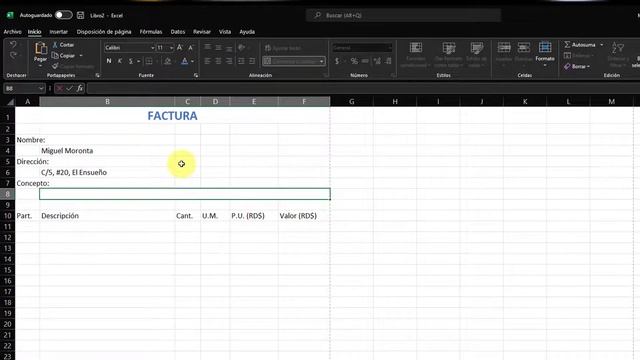Open Formato condicional icon
Image resolution: width=640 pixels, height=360 pixels.
tap(416, 48)
